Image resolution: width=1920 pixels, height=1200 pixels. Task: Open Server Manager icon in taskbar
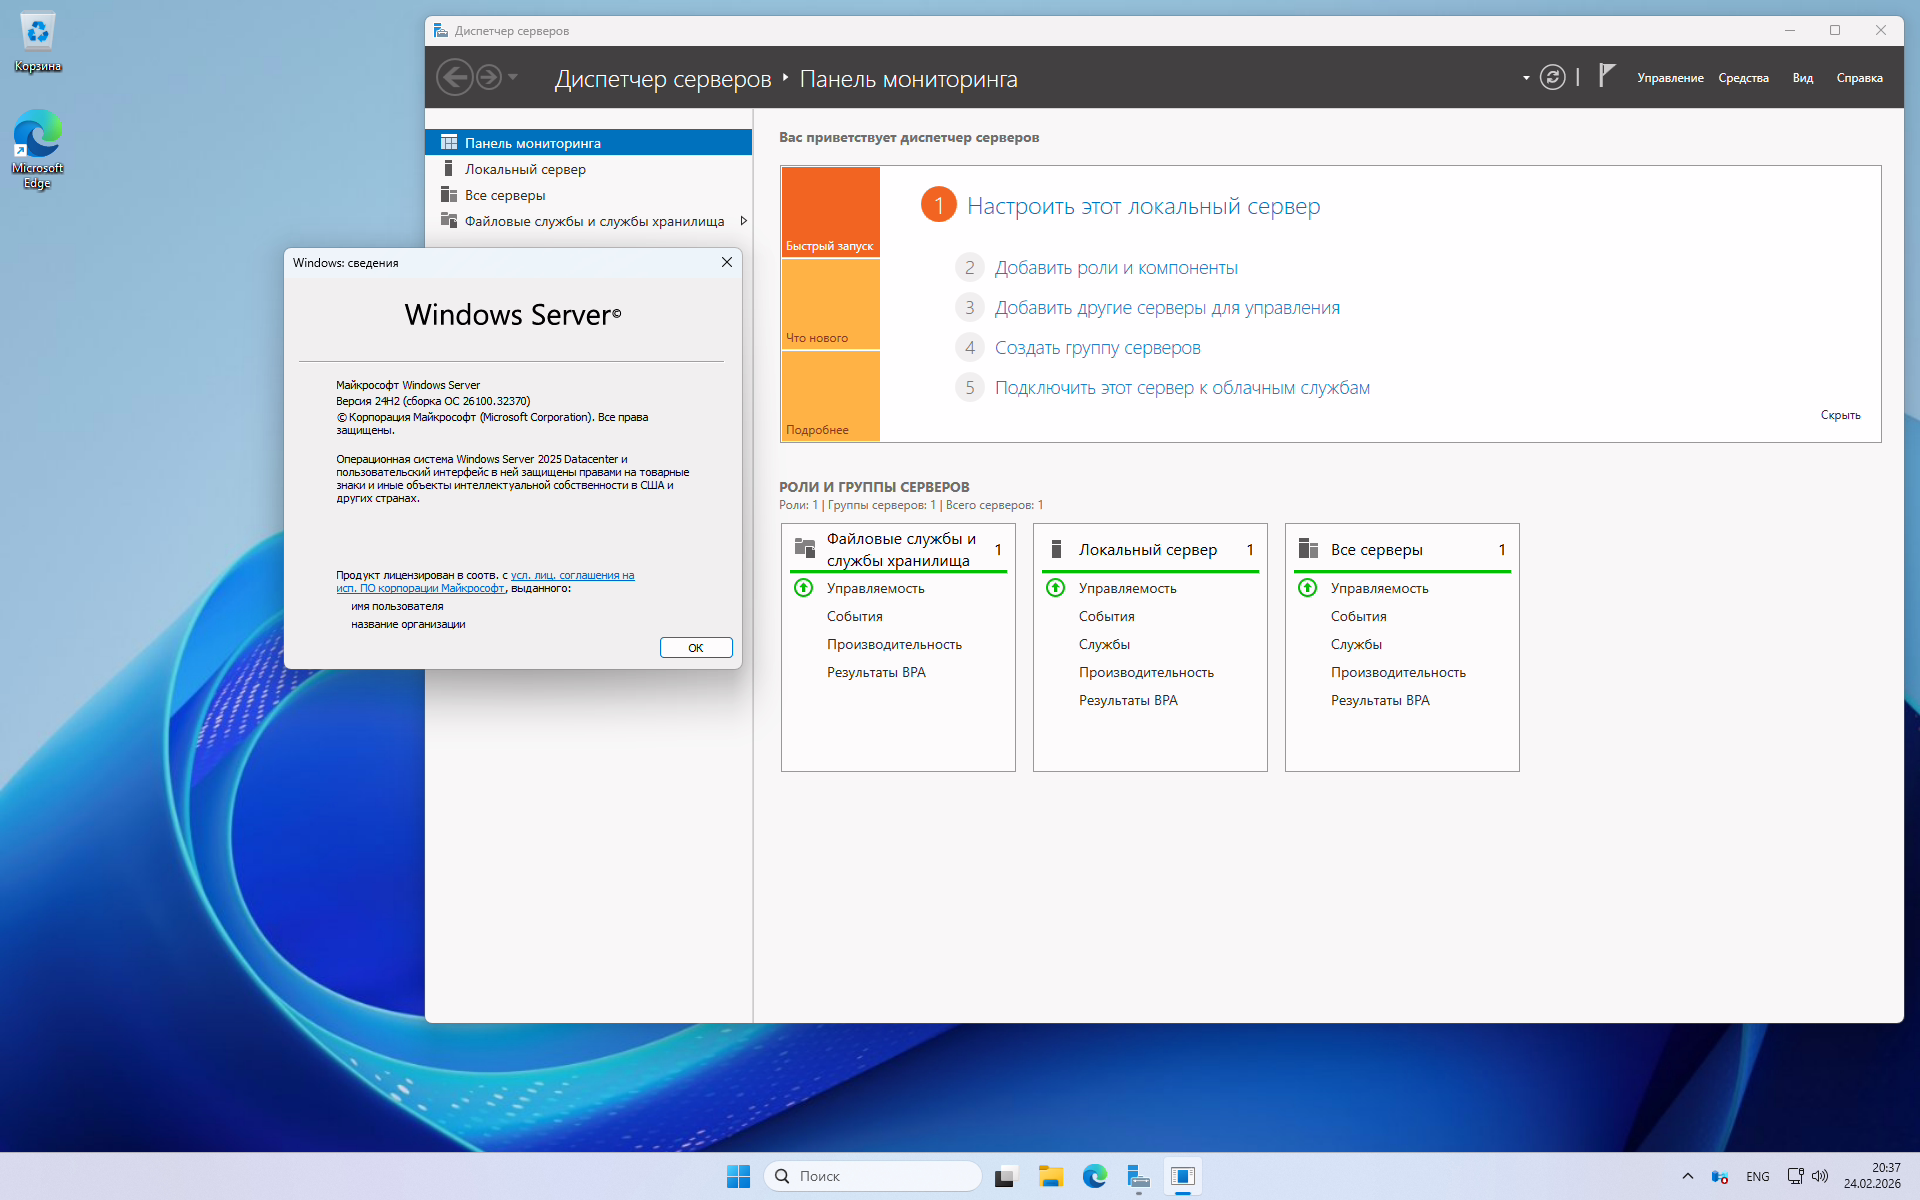(x=1138, y=1176)
